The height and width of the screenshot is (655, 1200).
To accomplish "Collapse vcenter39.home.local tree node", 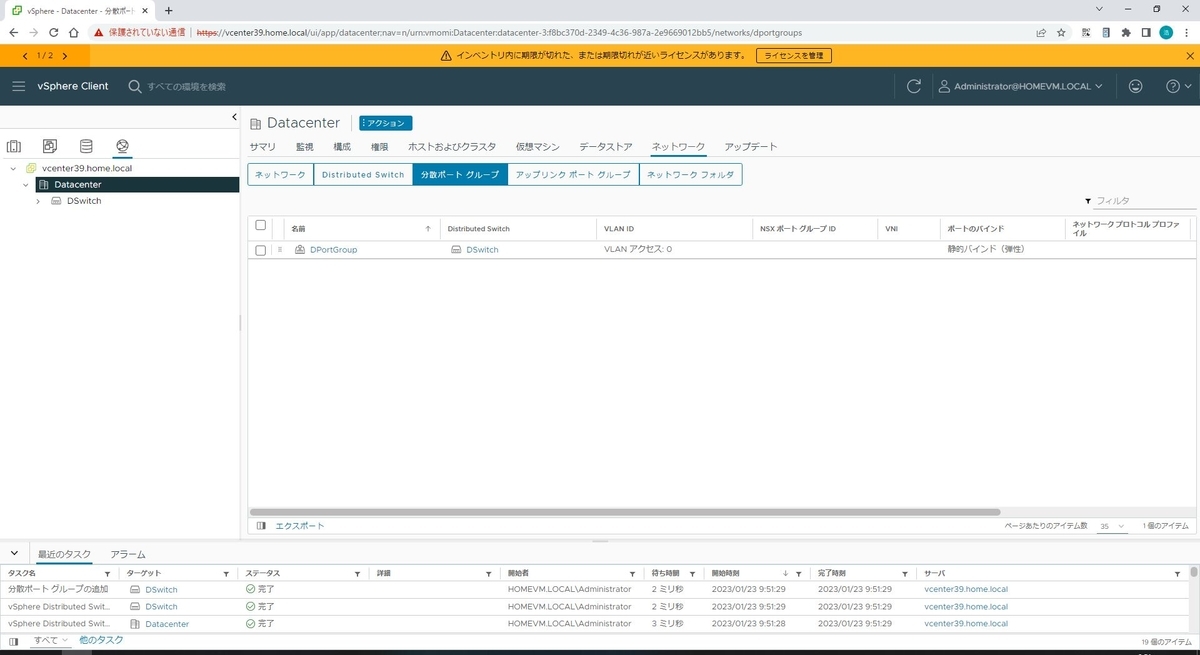I will click(14, 169).
